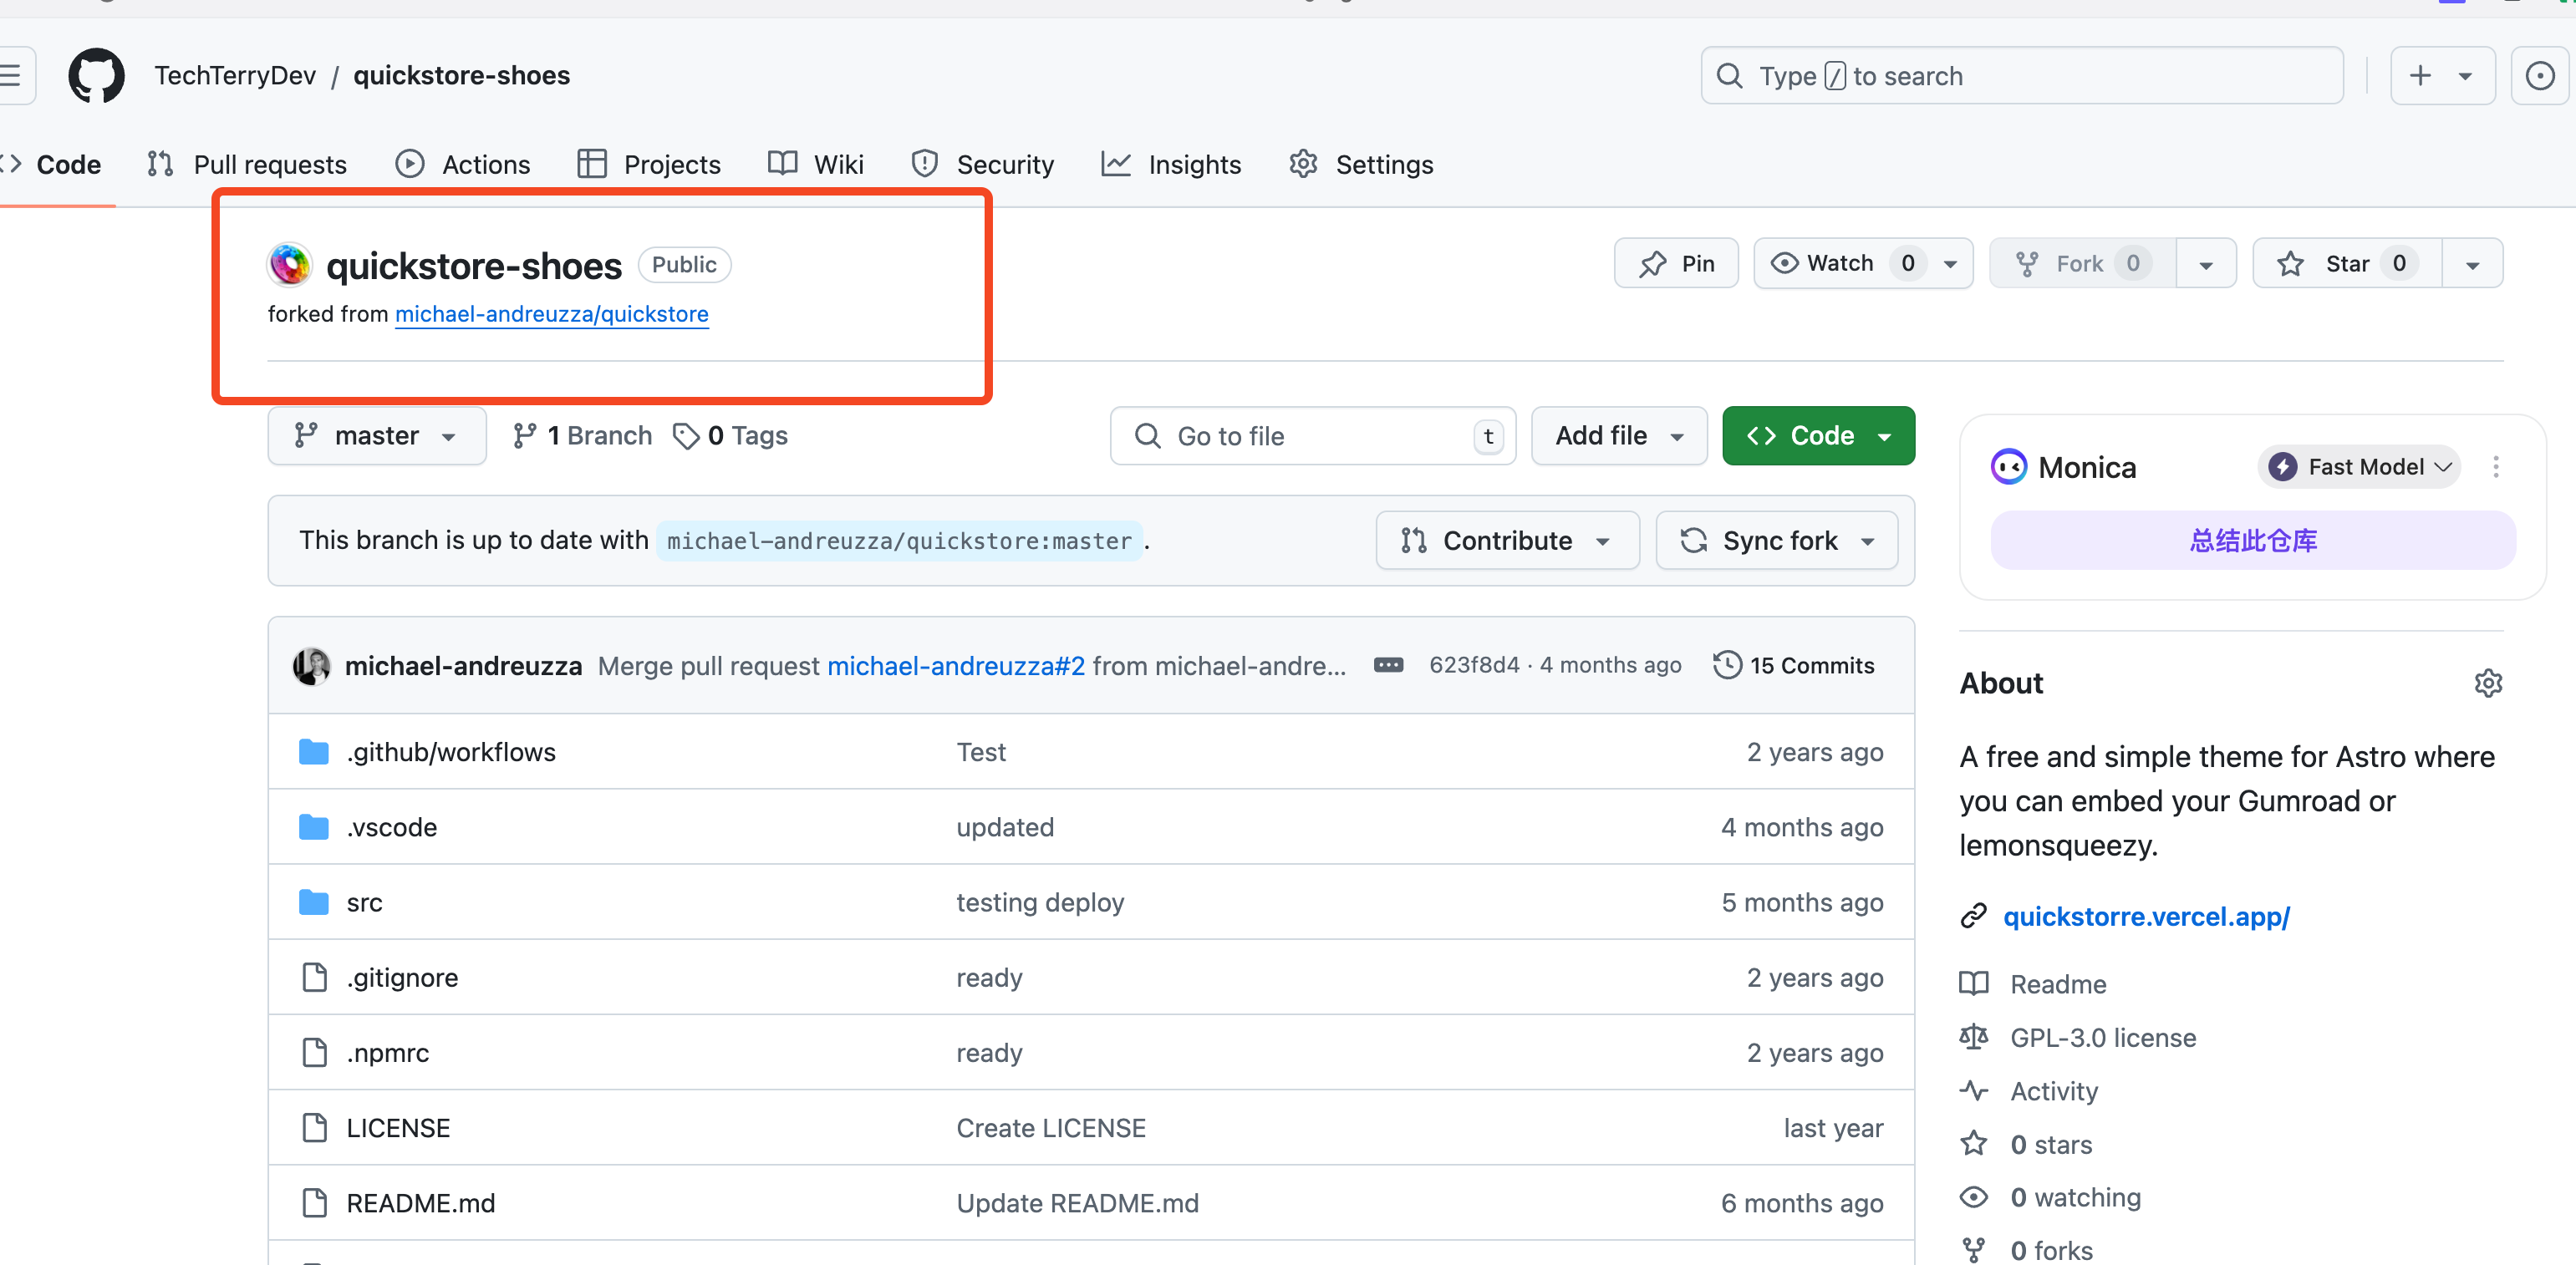Fork the repository
This screenshot has width=2576, height=1265.
2083,263
